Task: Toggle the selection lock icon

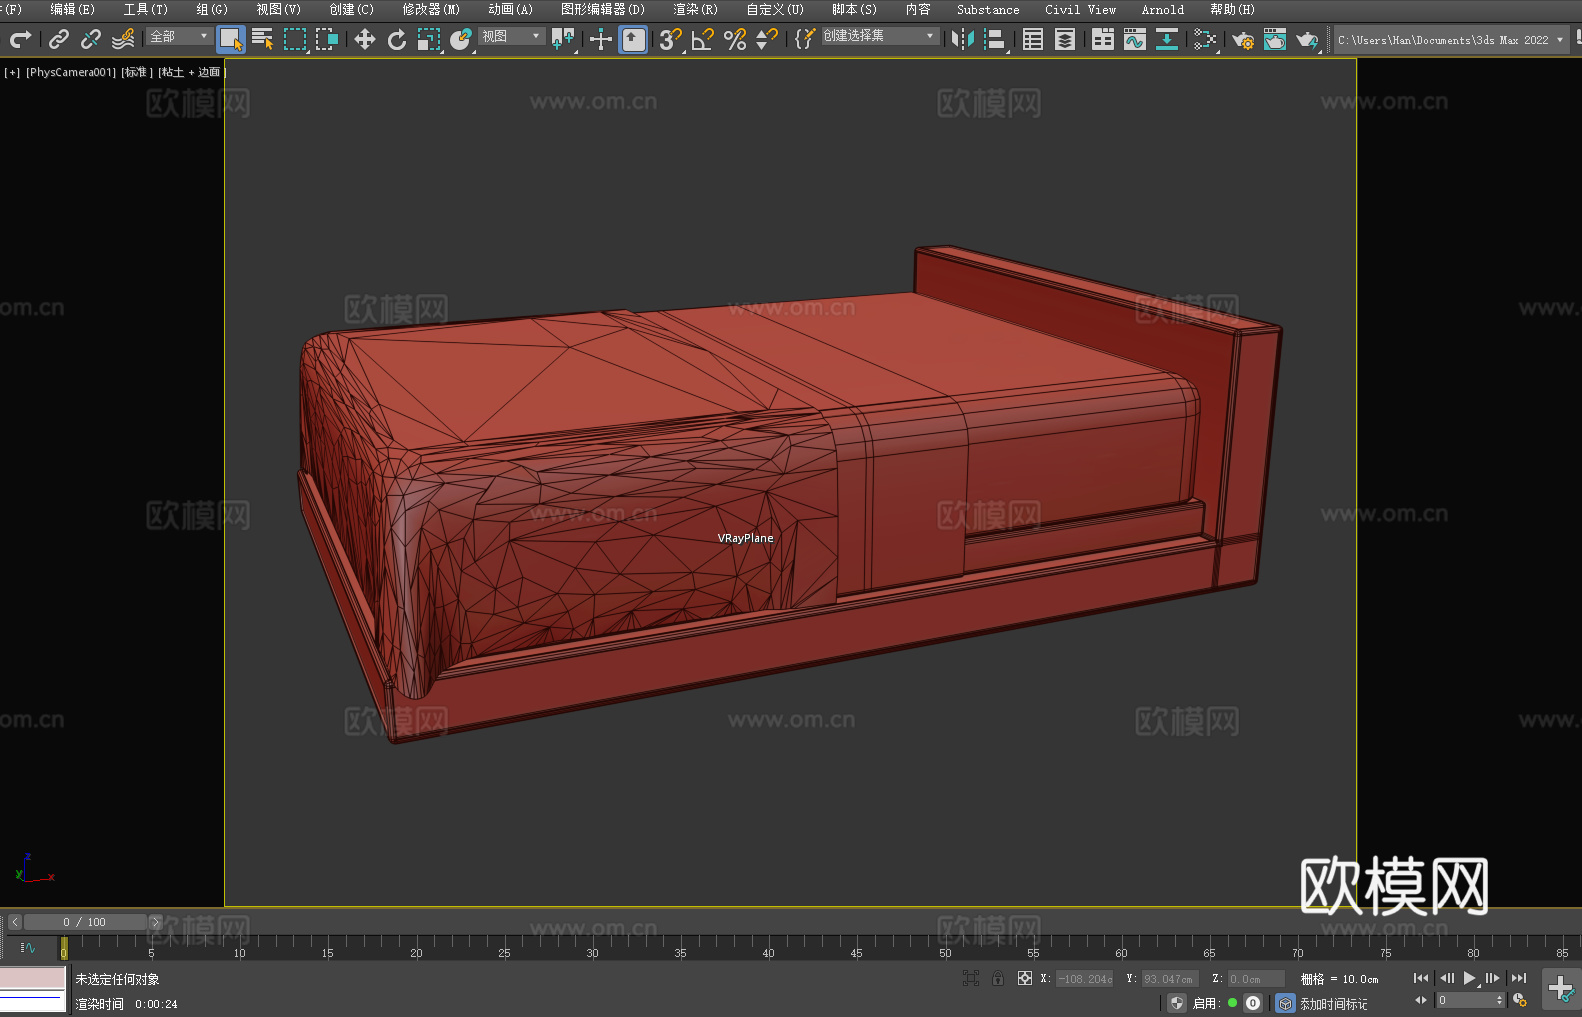Action: [998, 979]
